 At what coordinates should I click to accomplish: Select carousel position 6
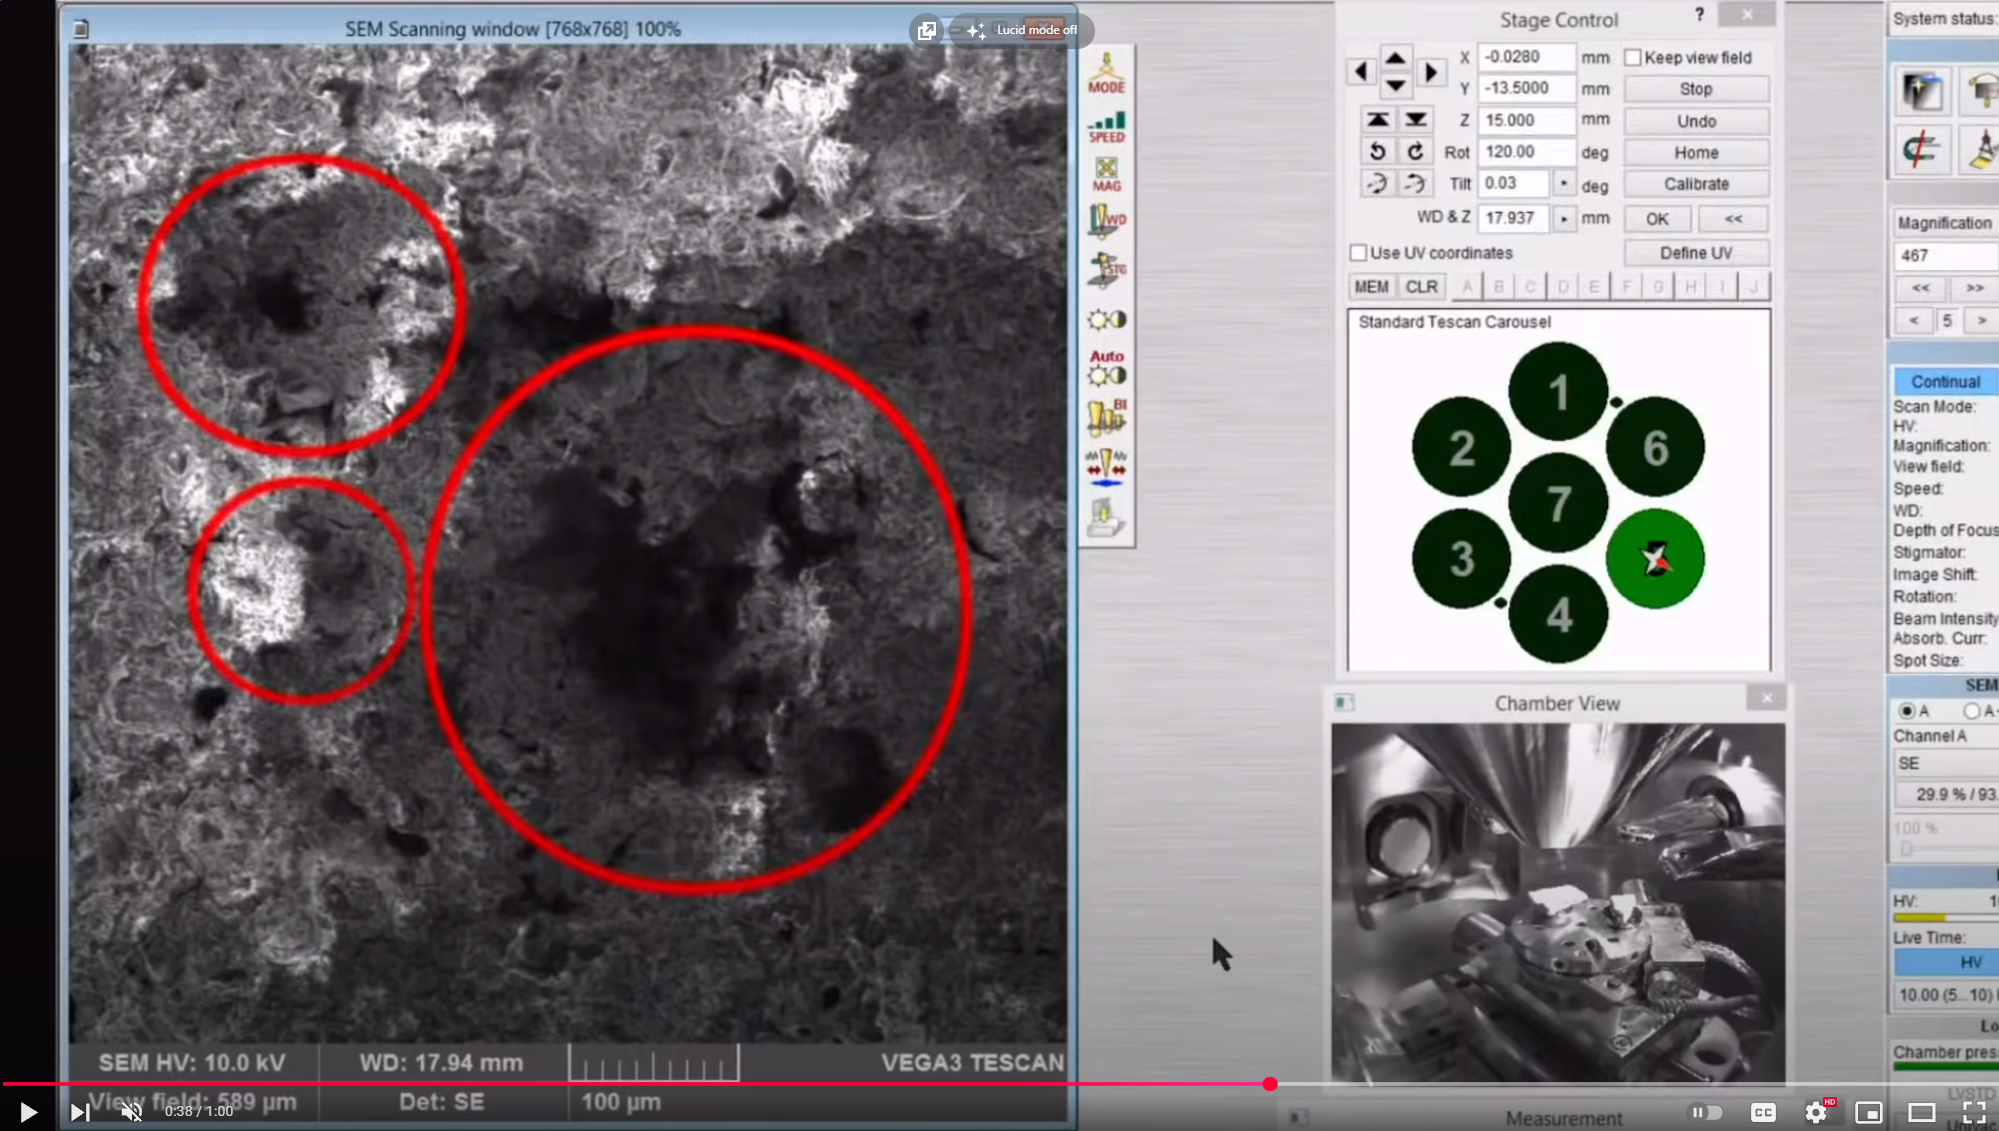pyautogui.click(x=1655, y=447)
